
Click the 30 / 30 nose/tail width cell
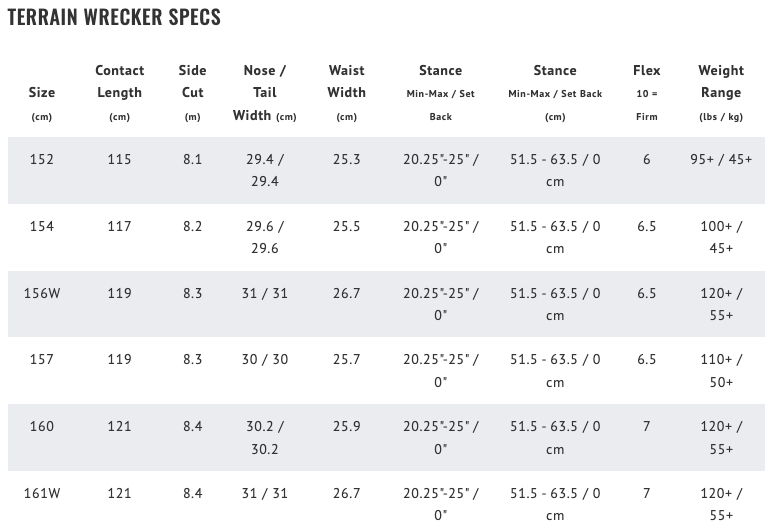[265, 359]
